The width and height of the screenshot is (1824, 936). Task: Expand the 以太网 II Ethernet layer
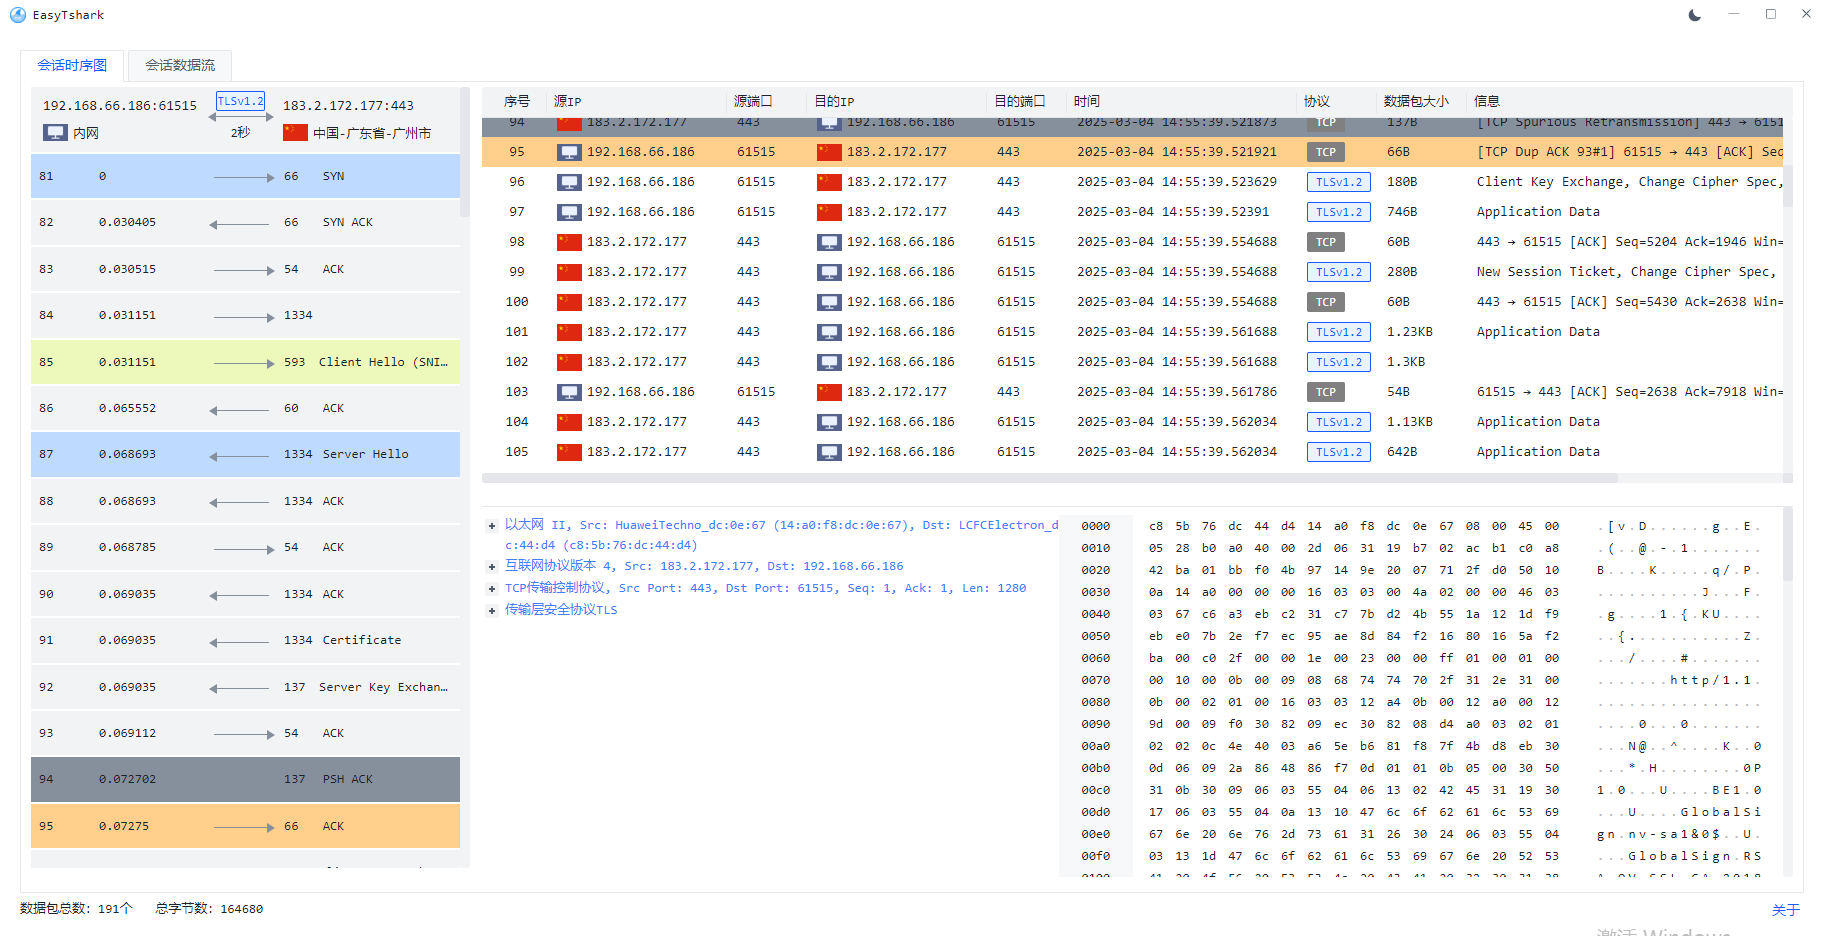pyautogui.click(x=492, y=526)
